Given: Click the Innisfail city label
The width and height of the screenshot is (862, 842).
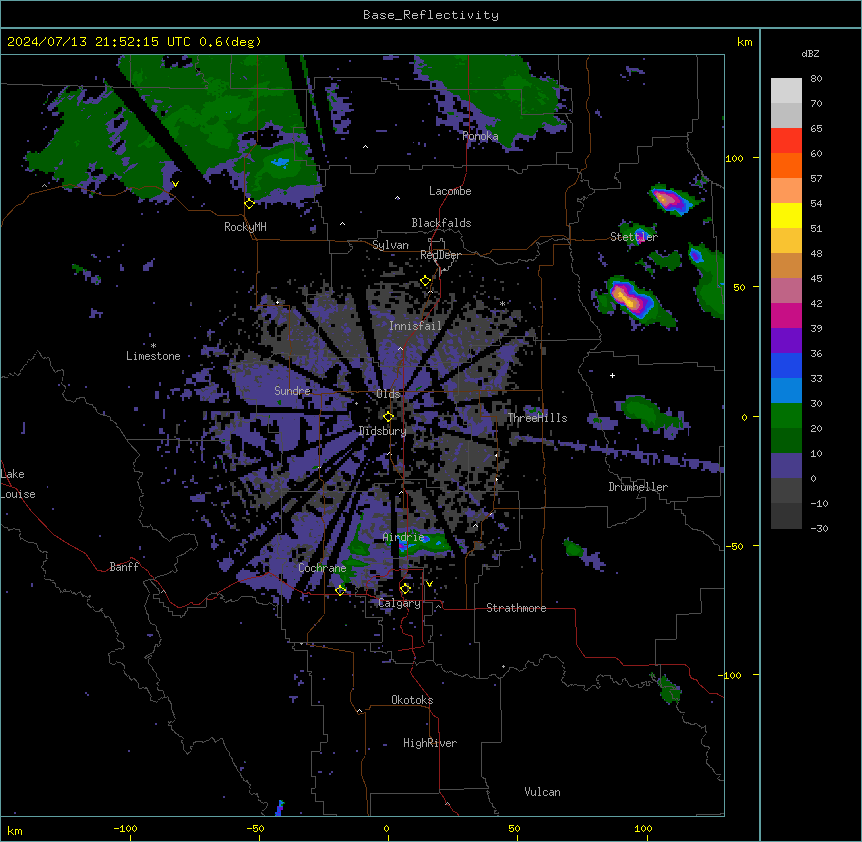Looking at the screenshot, I should (x=415, y=326).
